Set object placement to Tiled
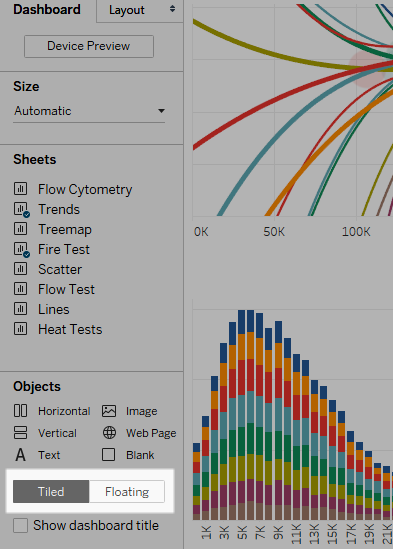This screenshot has height=549, width=393. [x=51, y=492]
